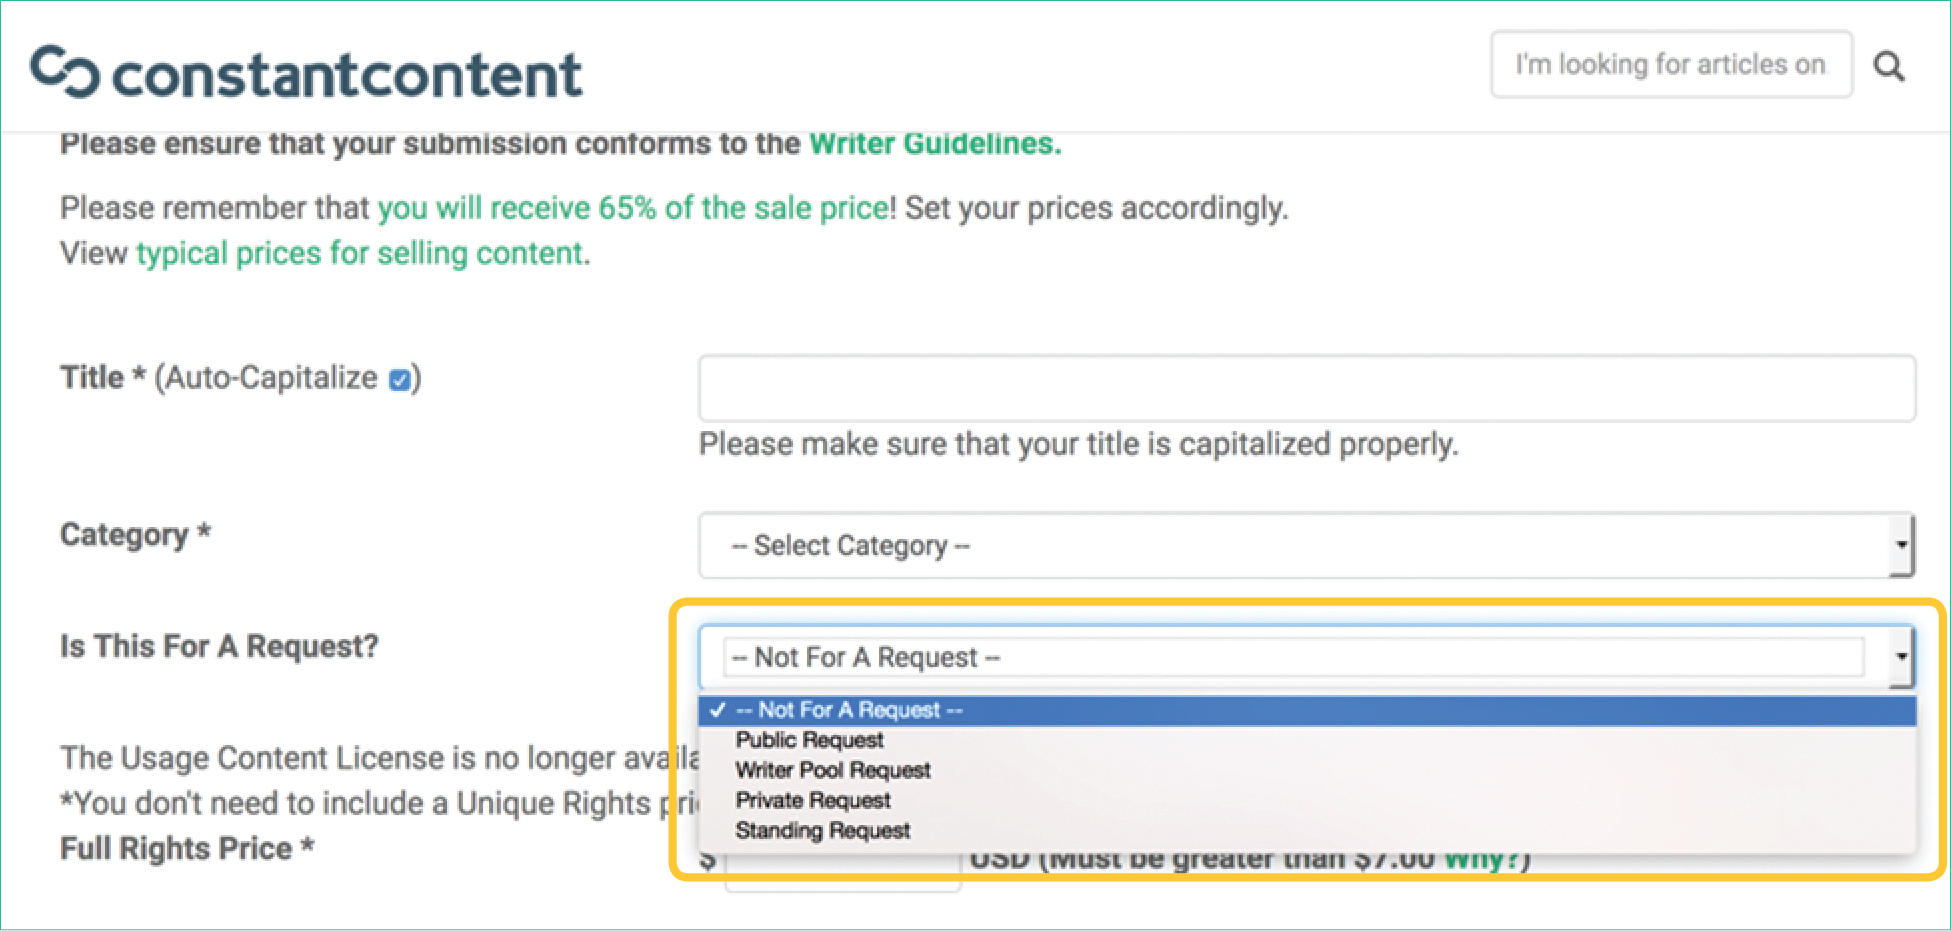Click the checkmark beside Not For A Request
The image size is (1951, 931).
pos(717,710)
